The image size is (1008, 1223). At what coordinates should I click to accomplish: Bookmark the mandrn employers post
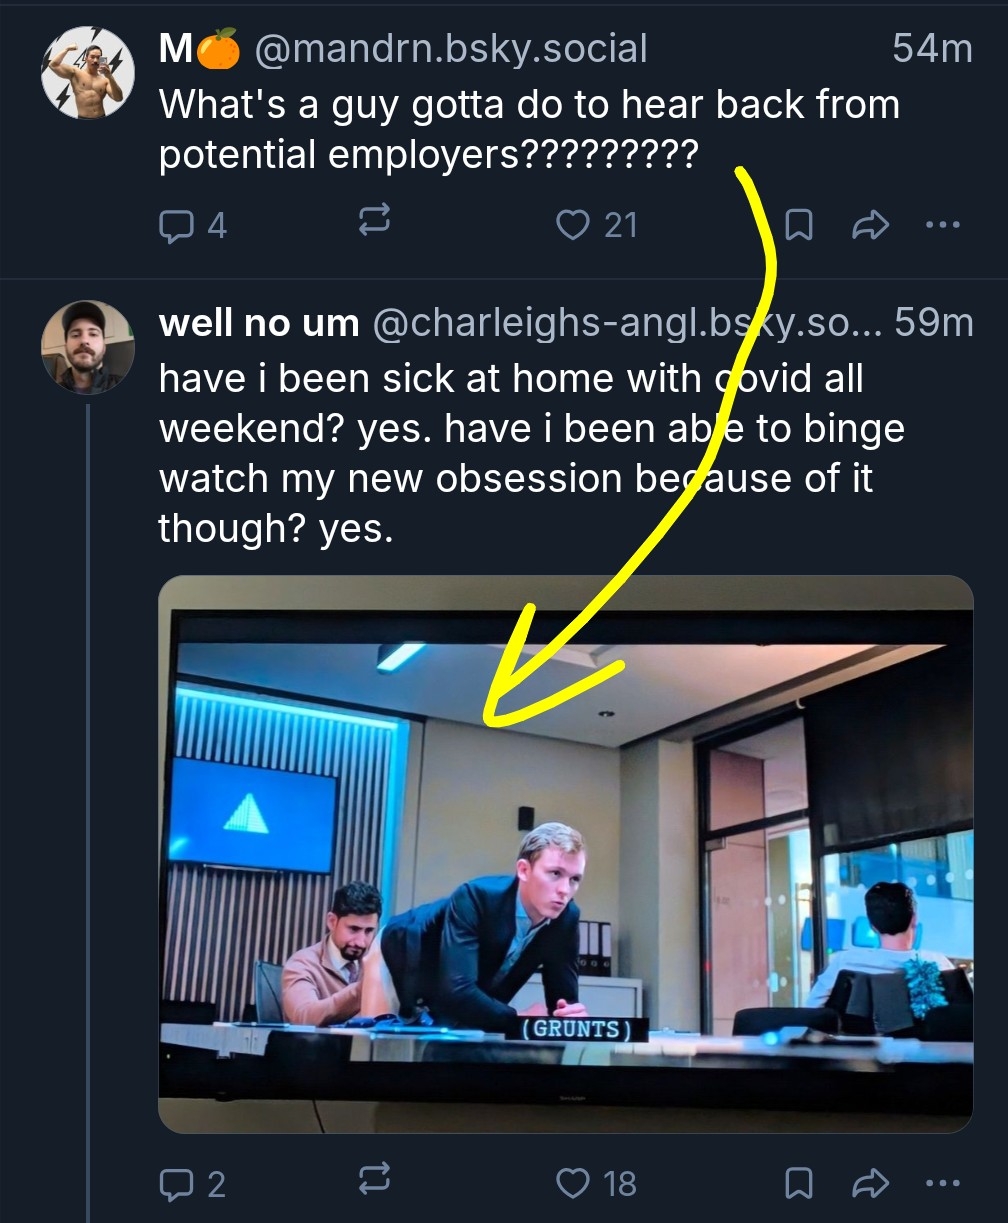797,226
